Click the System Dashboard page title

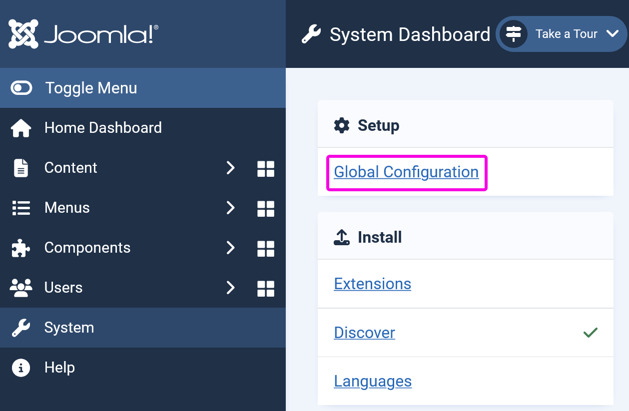(410, 34)
